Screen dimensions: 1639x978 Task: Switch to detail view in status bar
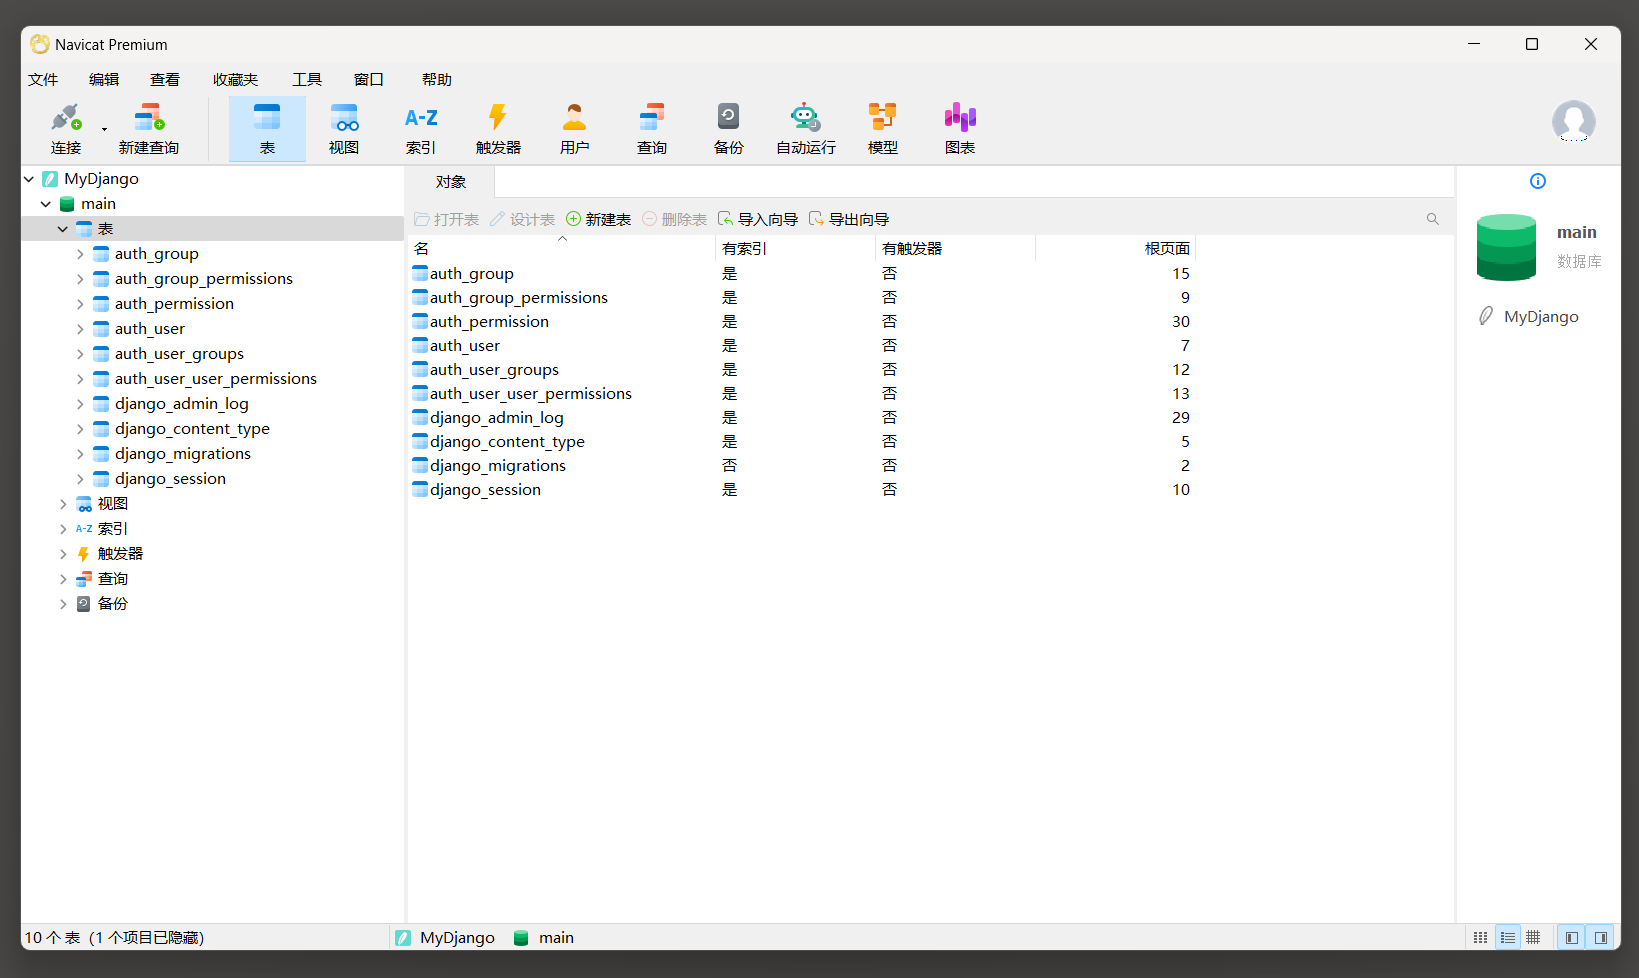1534,937
